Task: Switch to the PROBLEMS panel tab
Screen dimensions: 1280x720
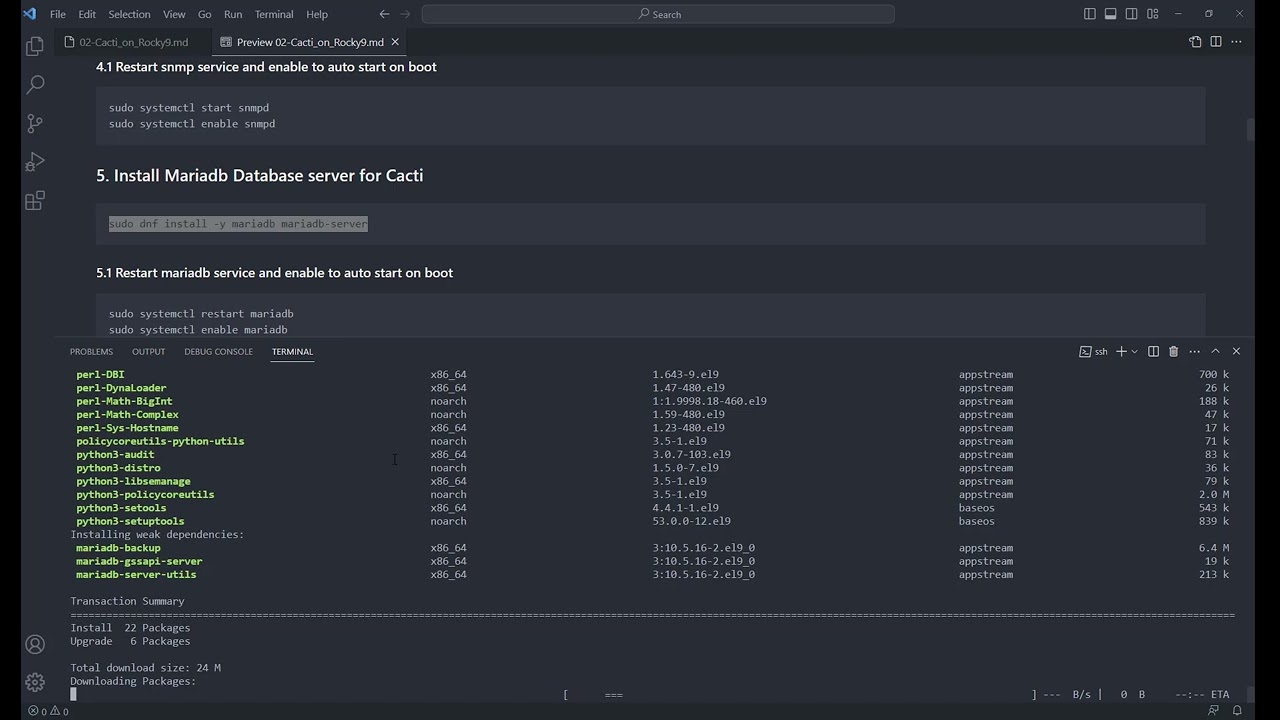Action: [x=91, y=352]
